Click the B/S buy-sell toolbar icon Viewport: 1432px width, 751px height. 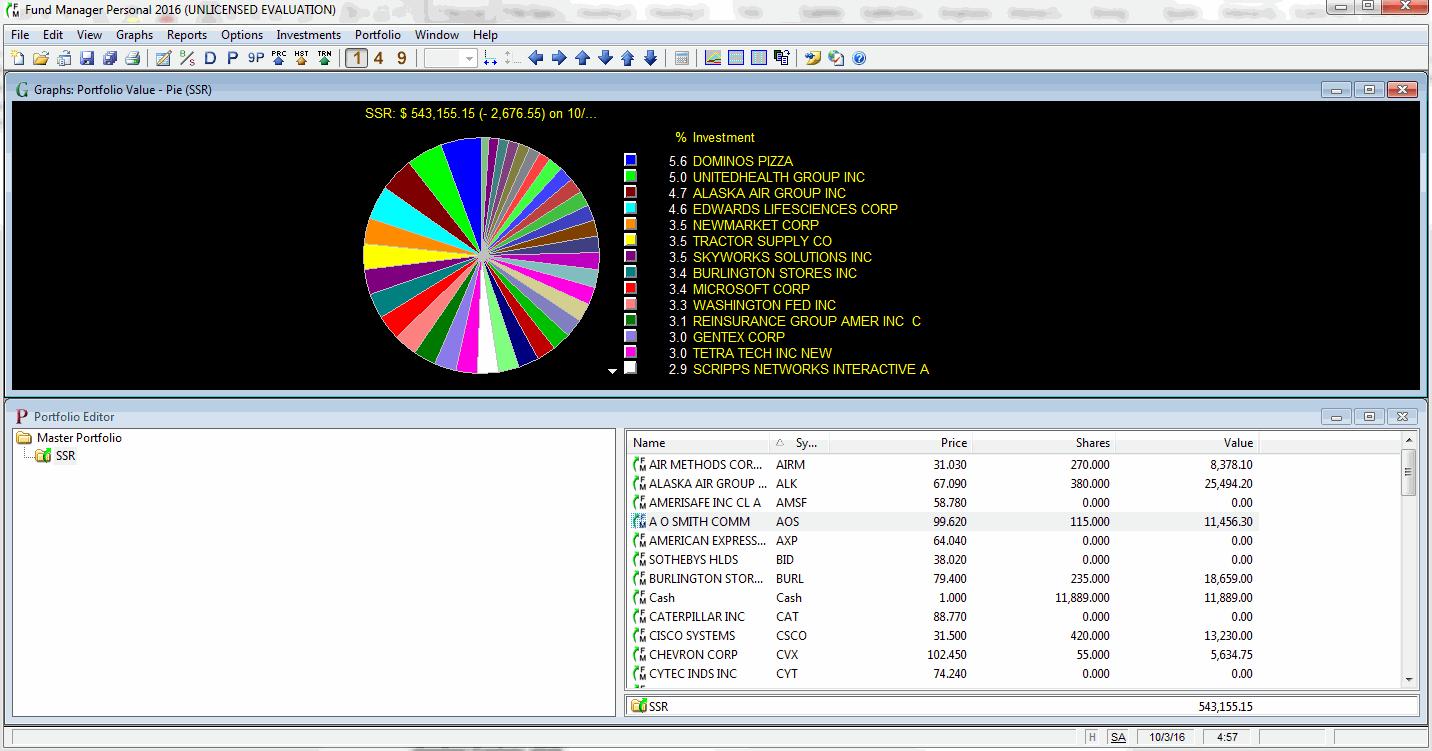(x=187, y=58)
